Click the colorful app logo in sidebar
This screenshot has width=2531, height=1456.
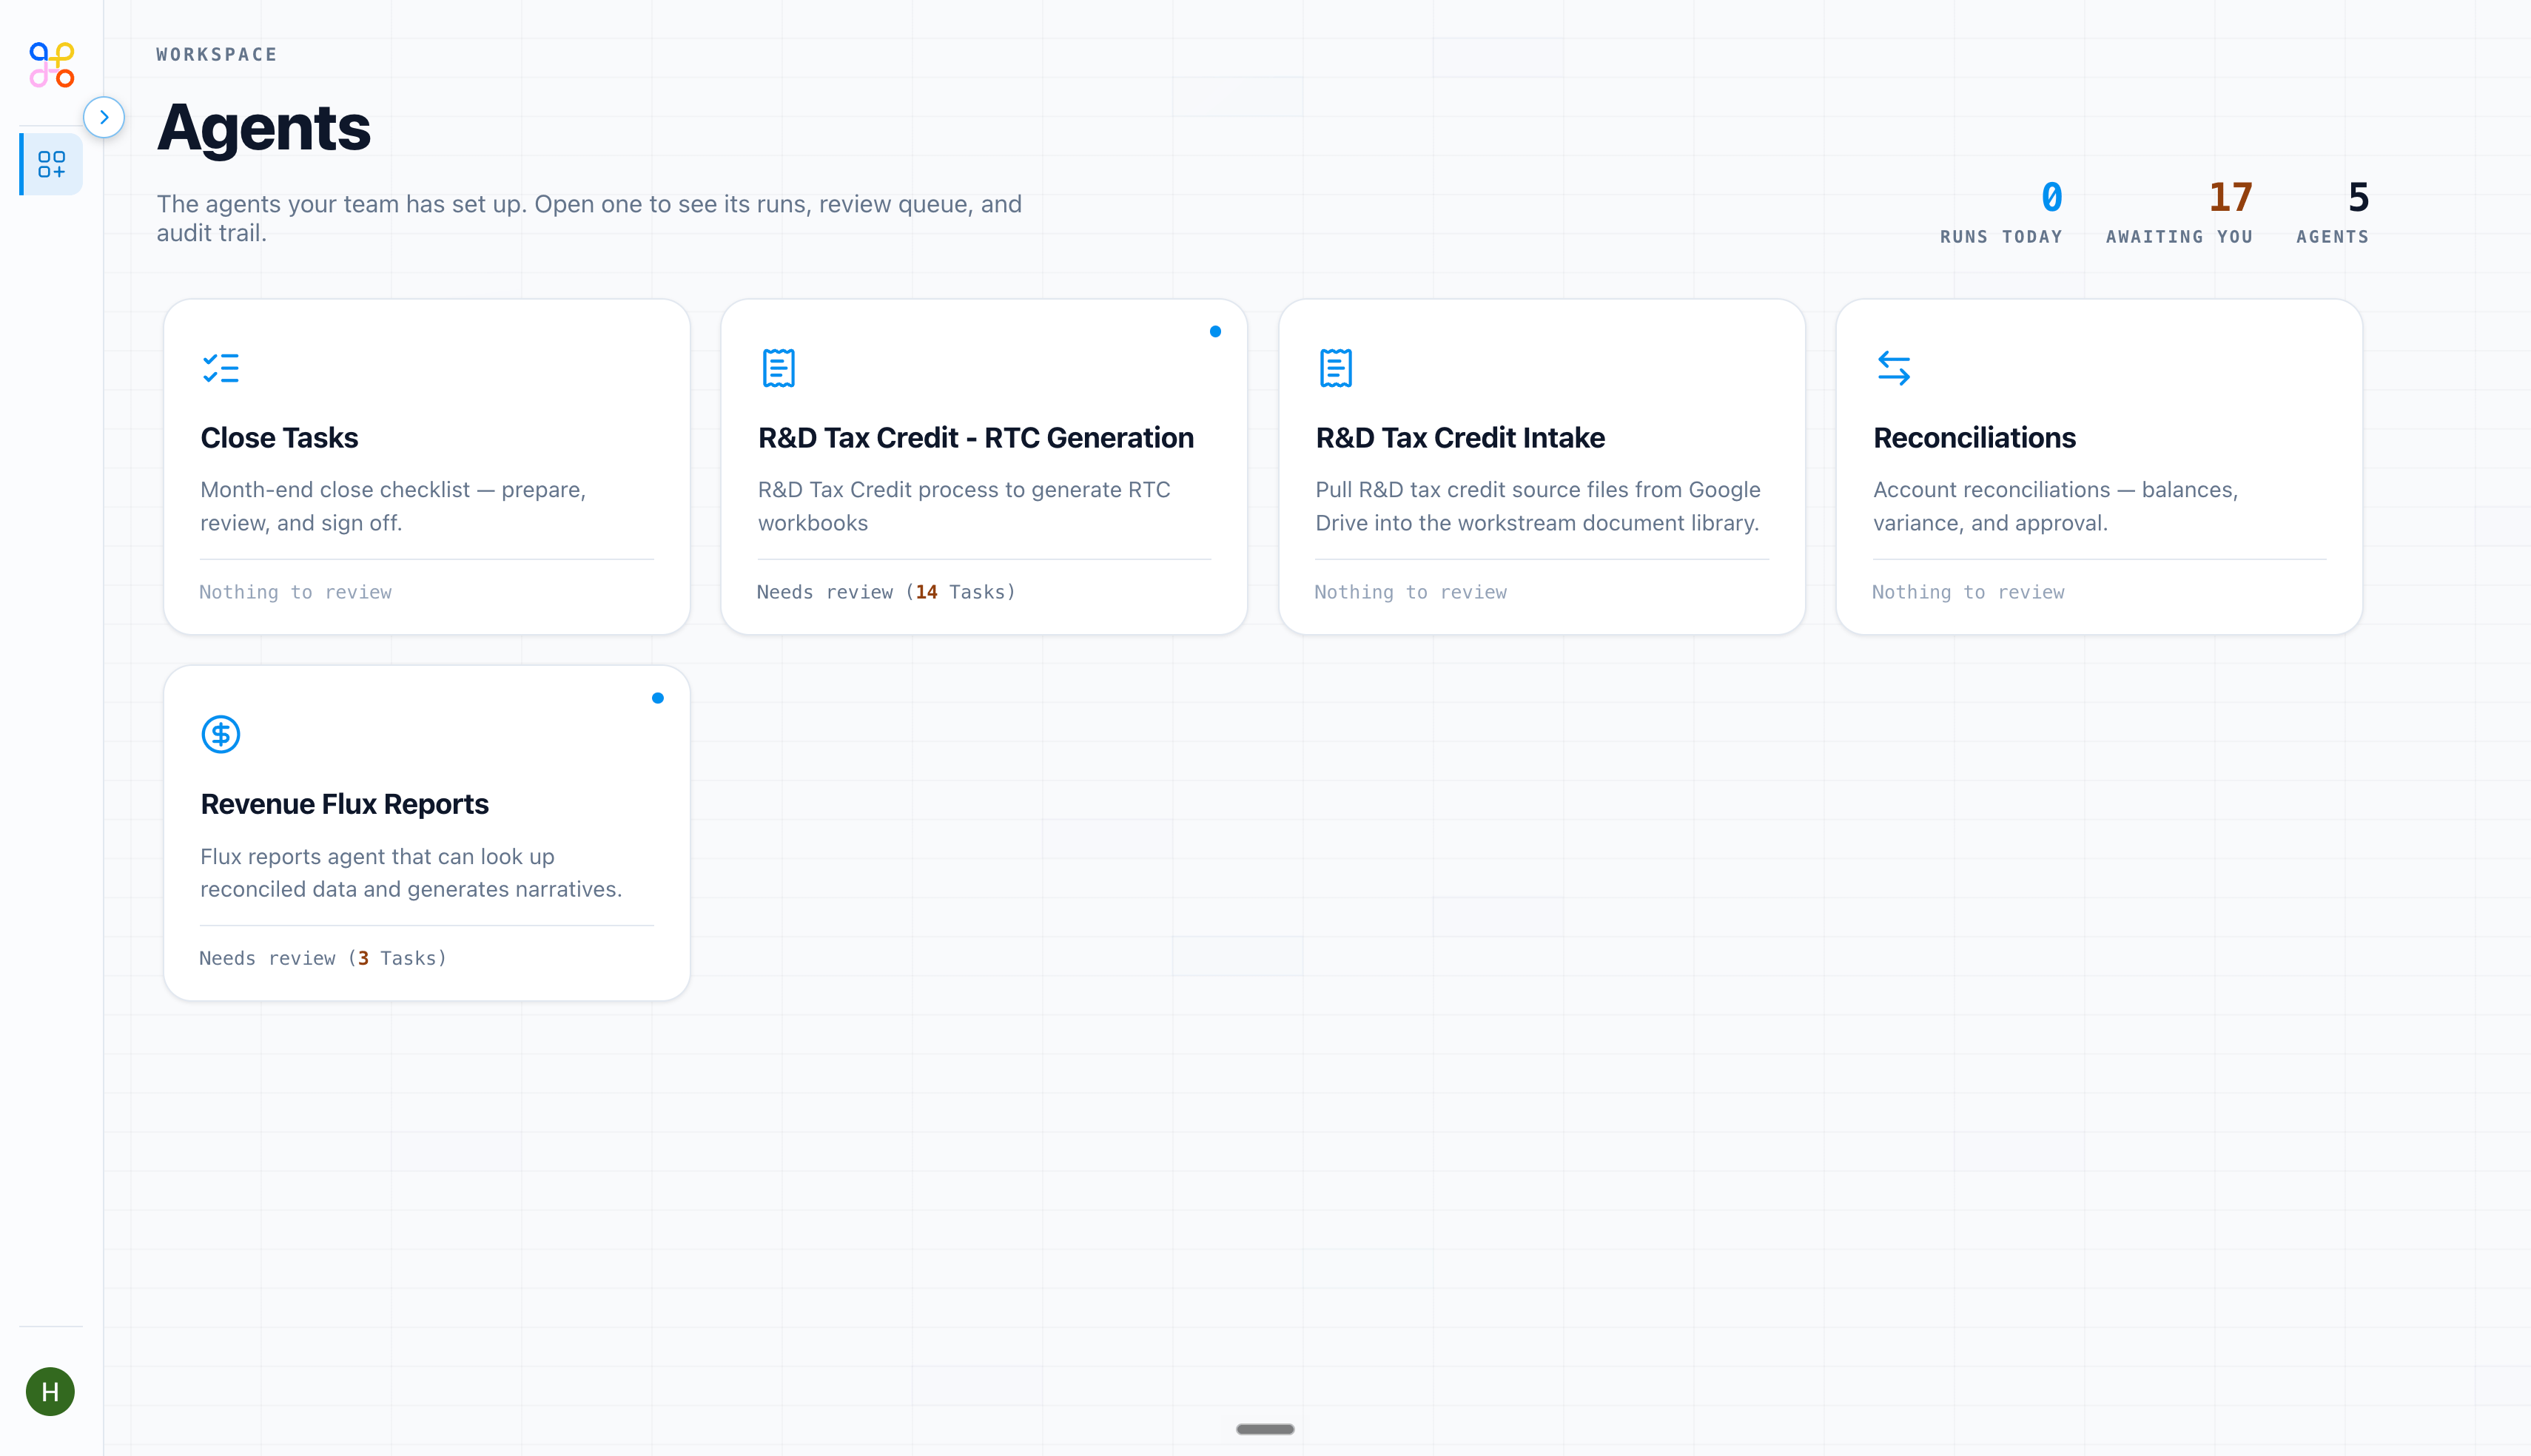pos(52,65)
